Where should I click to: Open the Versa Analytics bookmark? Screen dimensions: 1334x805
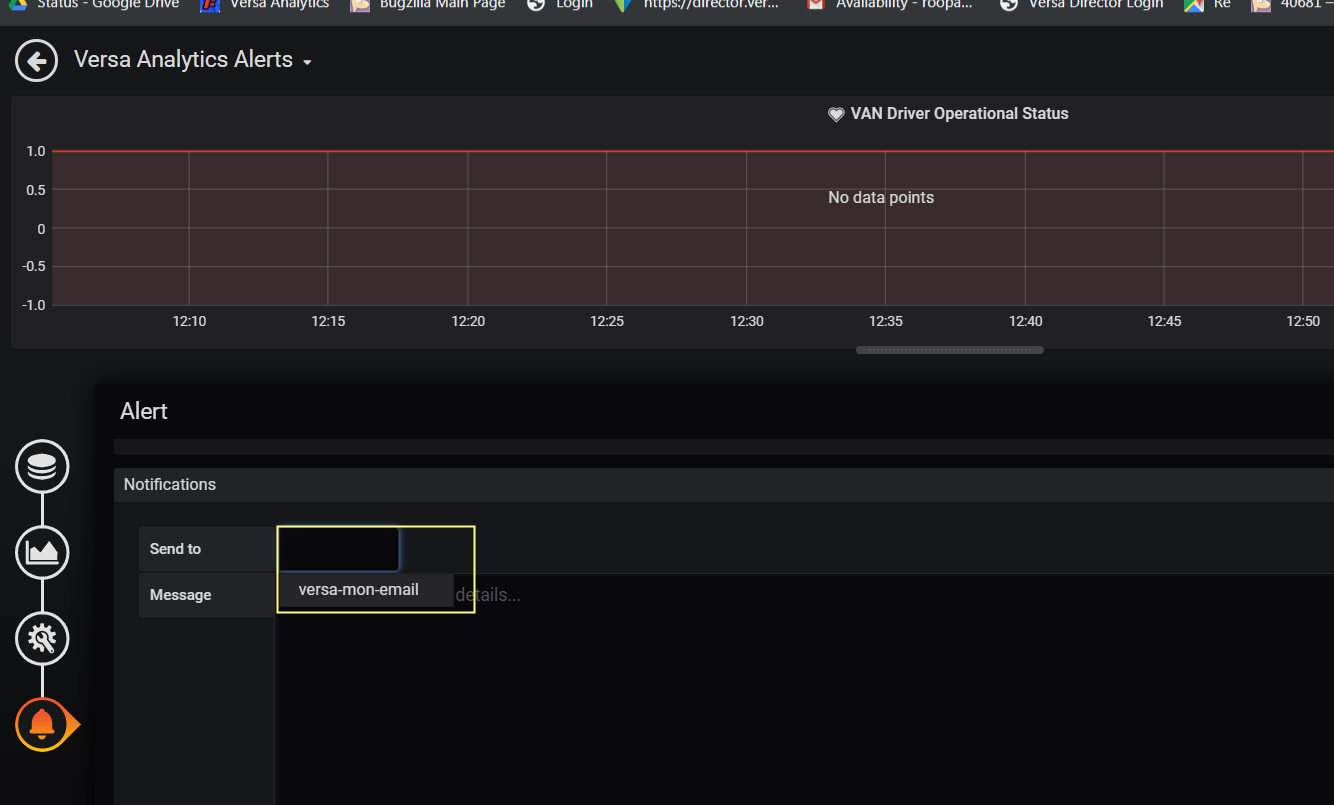coord(265,6)
